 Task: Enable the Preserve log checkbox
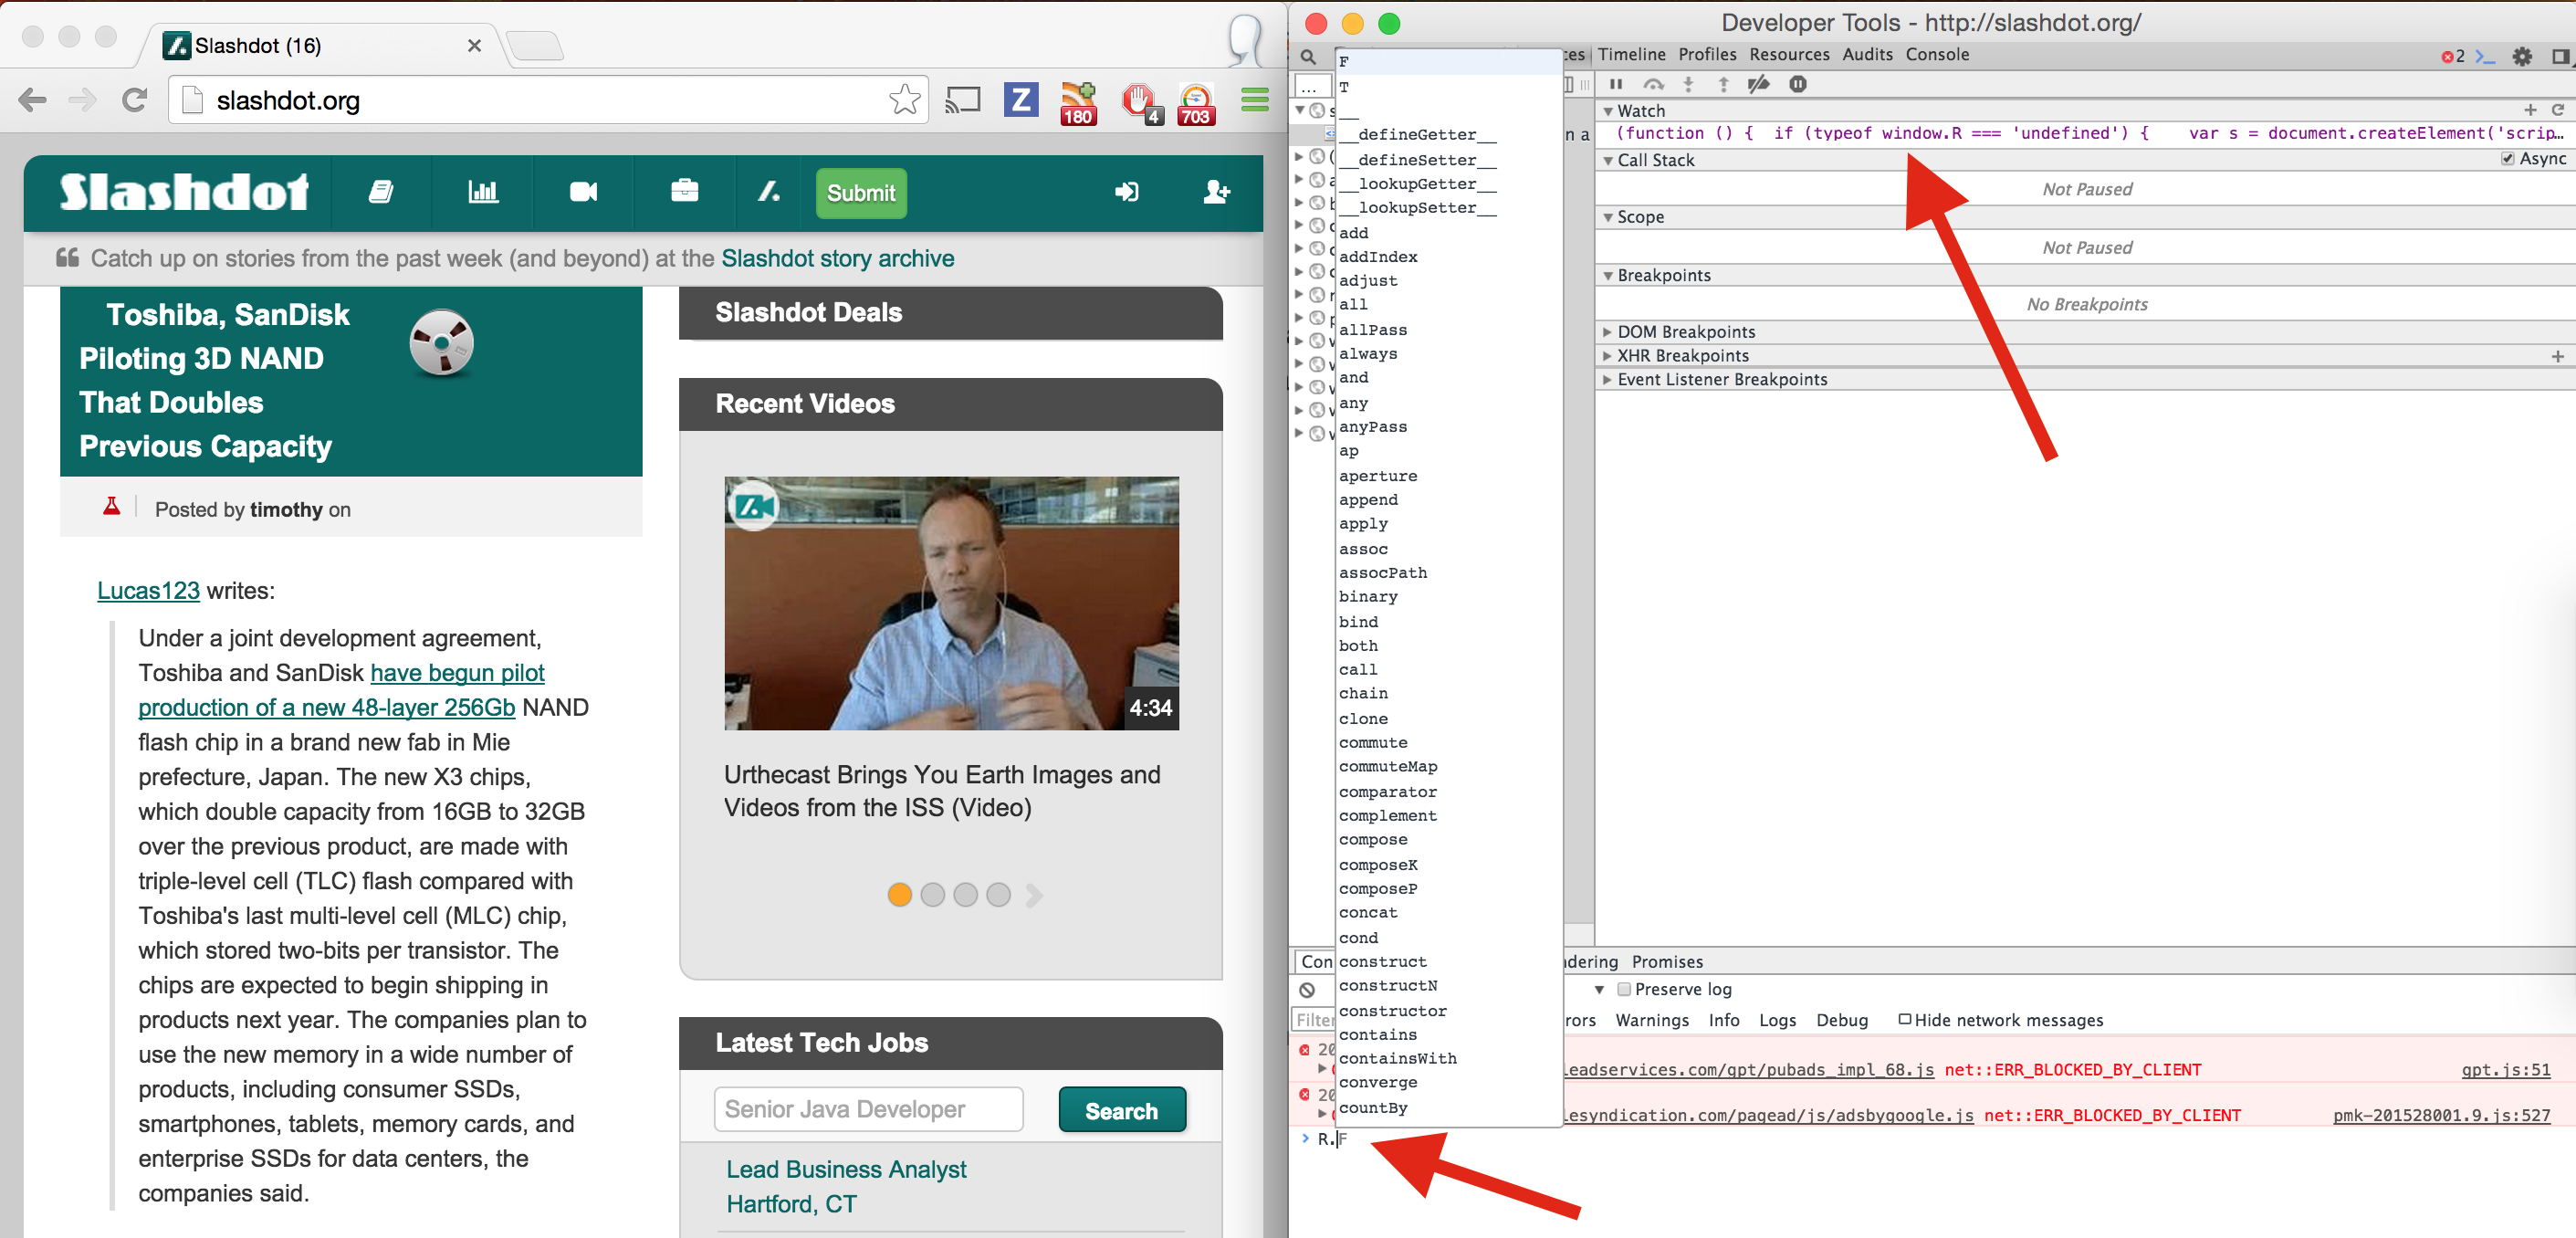(1624, 989)
